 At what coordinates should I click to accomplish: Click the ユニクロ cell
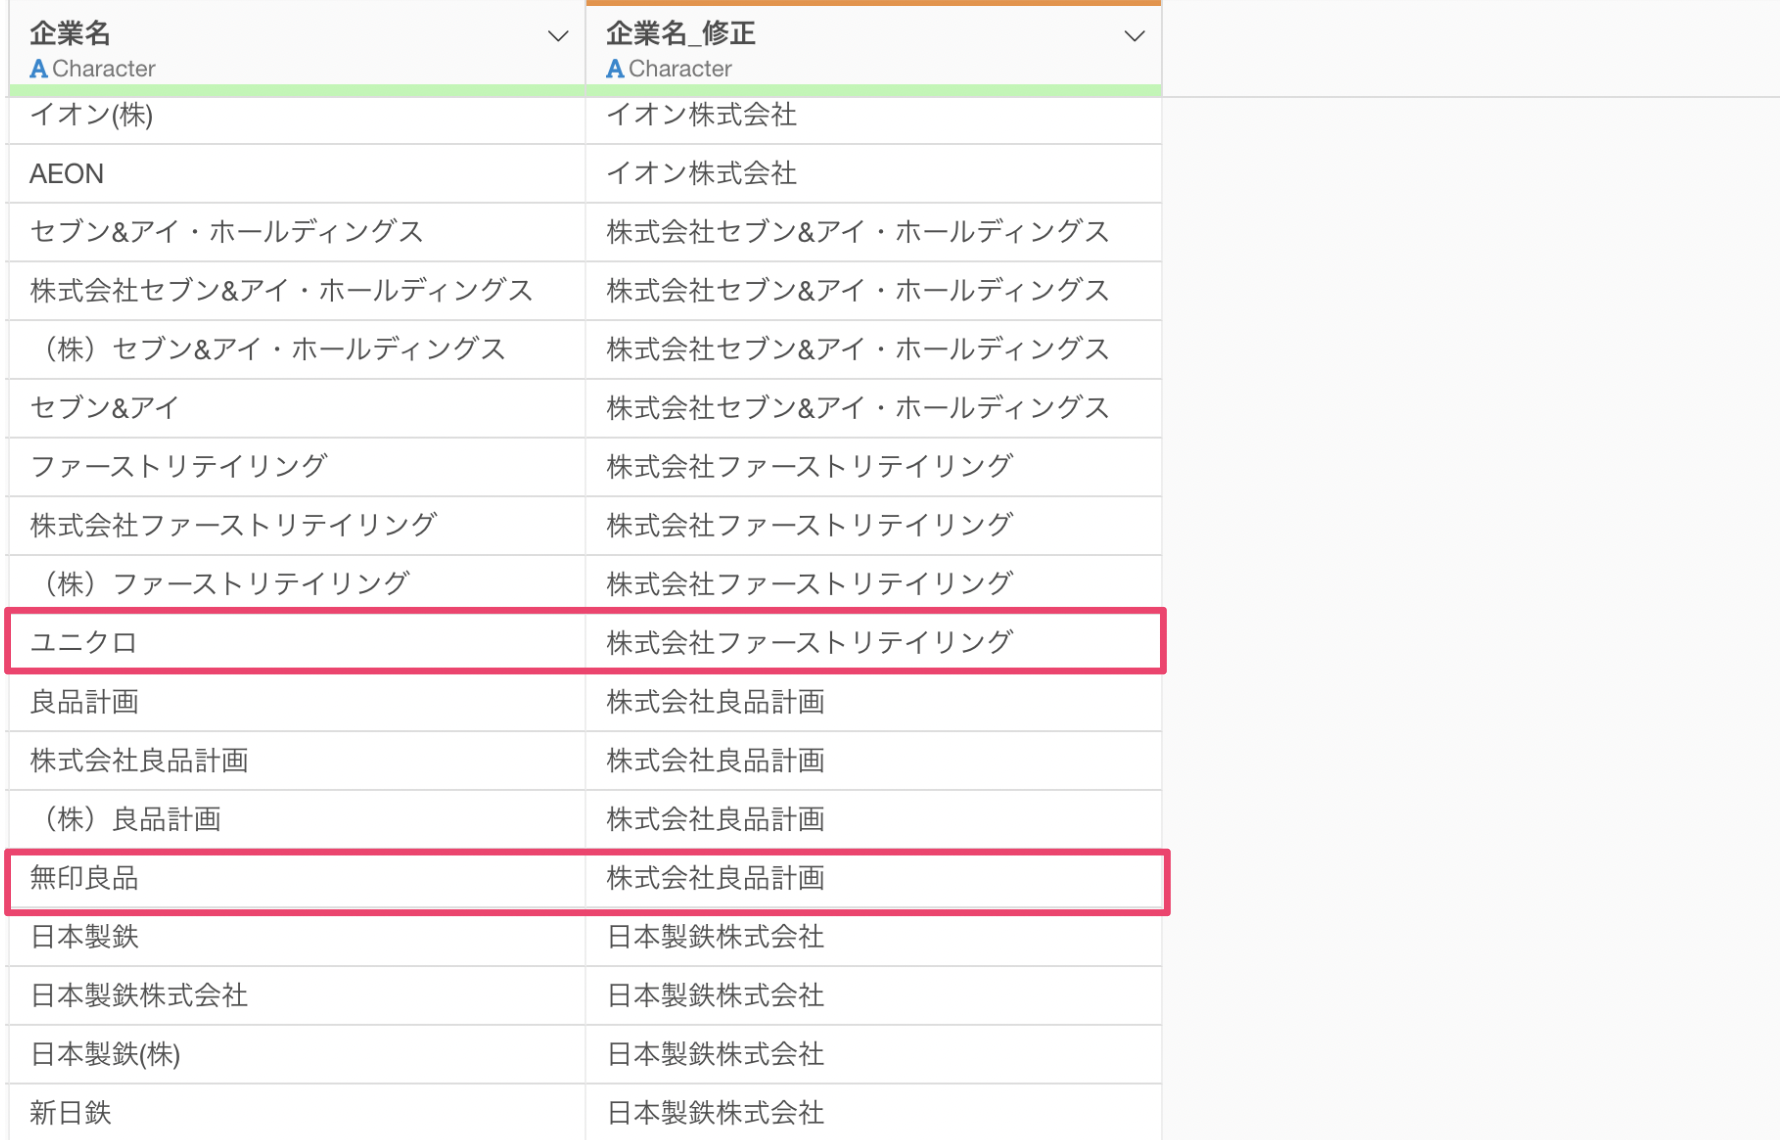pos(83,642)
